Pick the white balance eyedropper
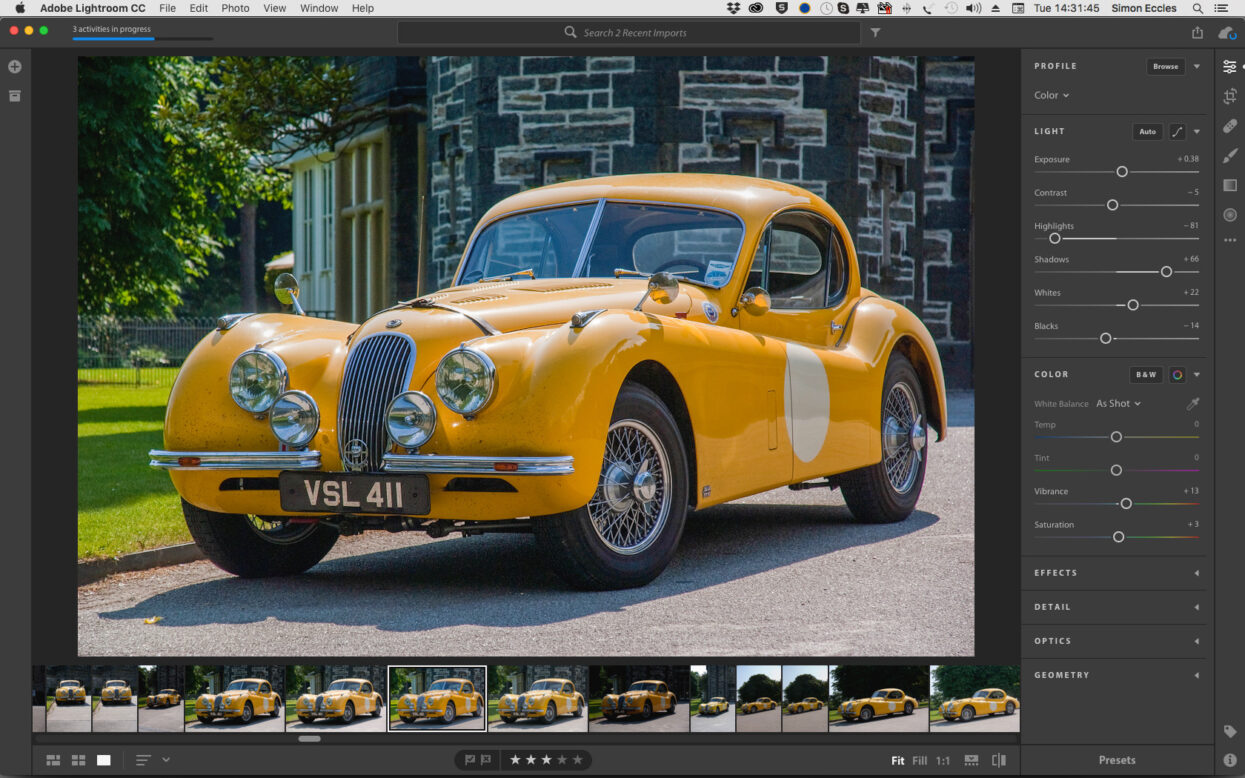Image resolution: width=1245 pixels, height=778 pixels. [1192, 404]
